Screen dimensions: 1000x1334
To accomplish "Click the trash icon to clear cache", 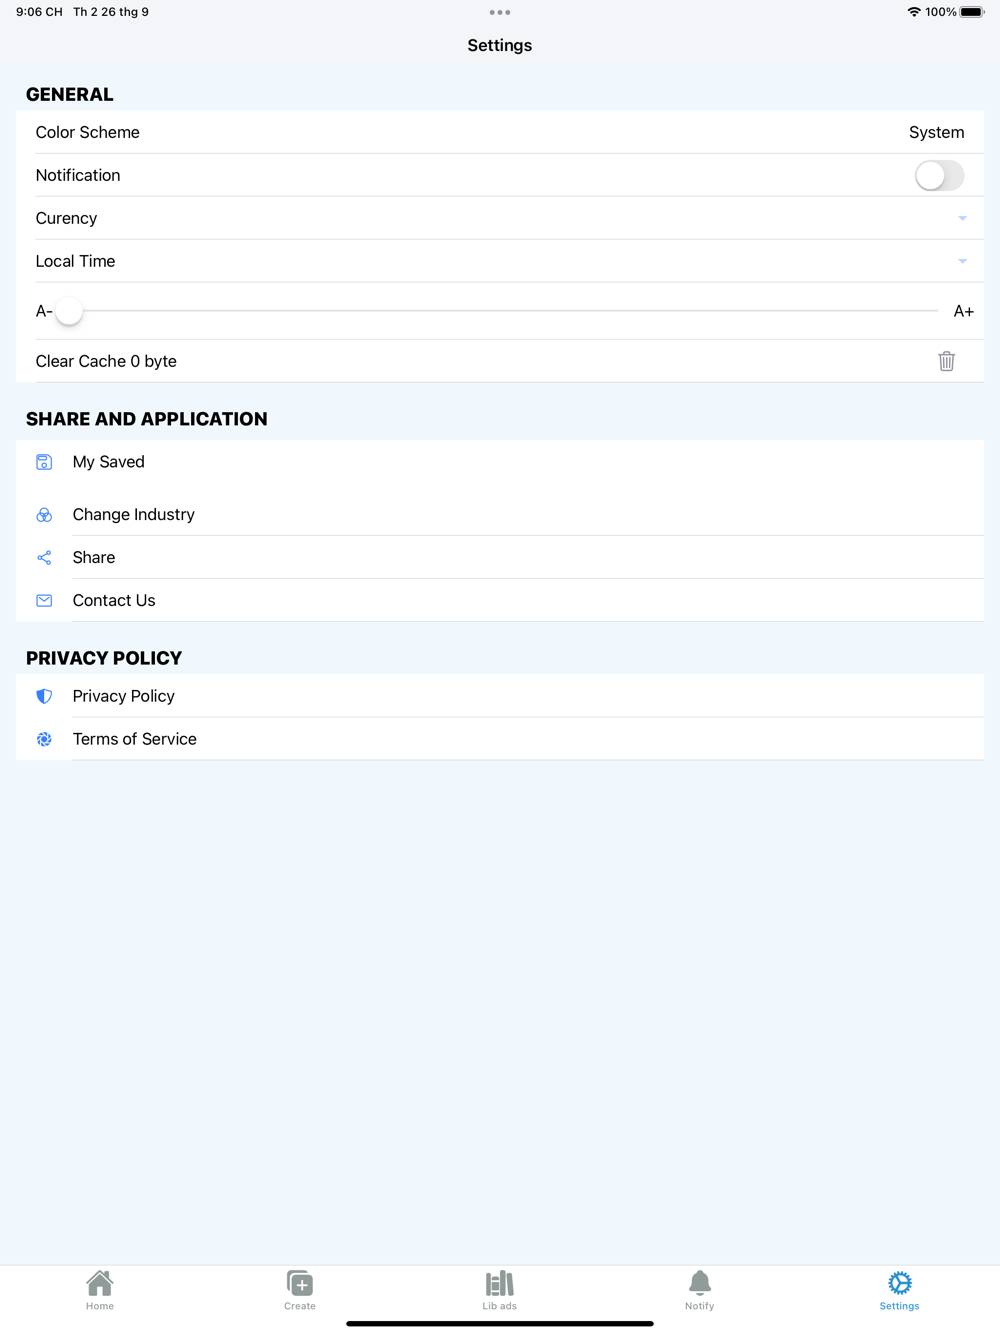I will pos(946,361).
